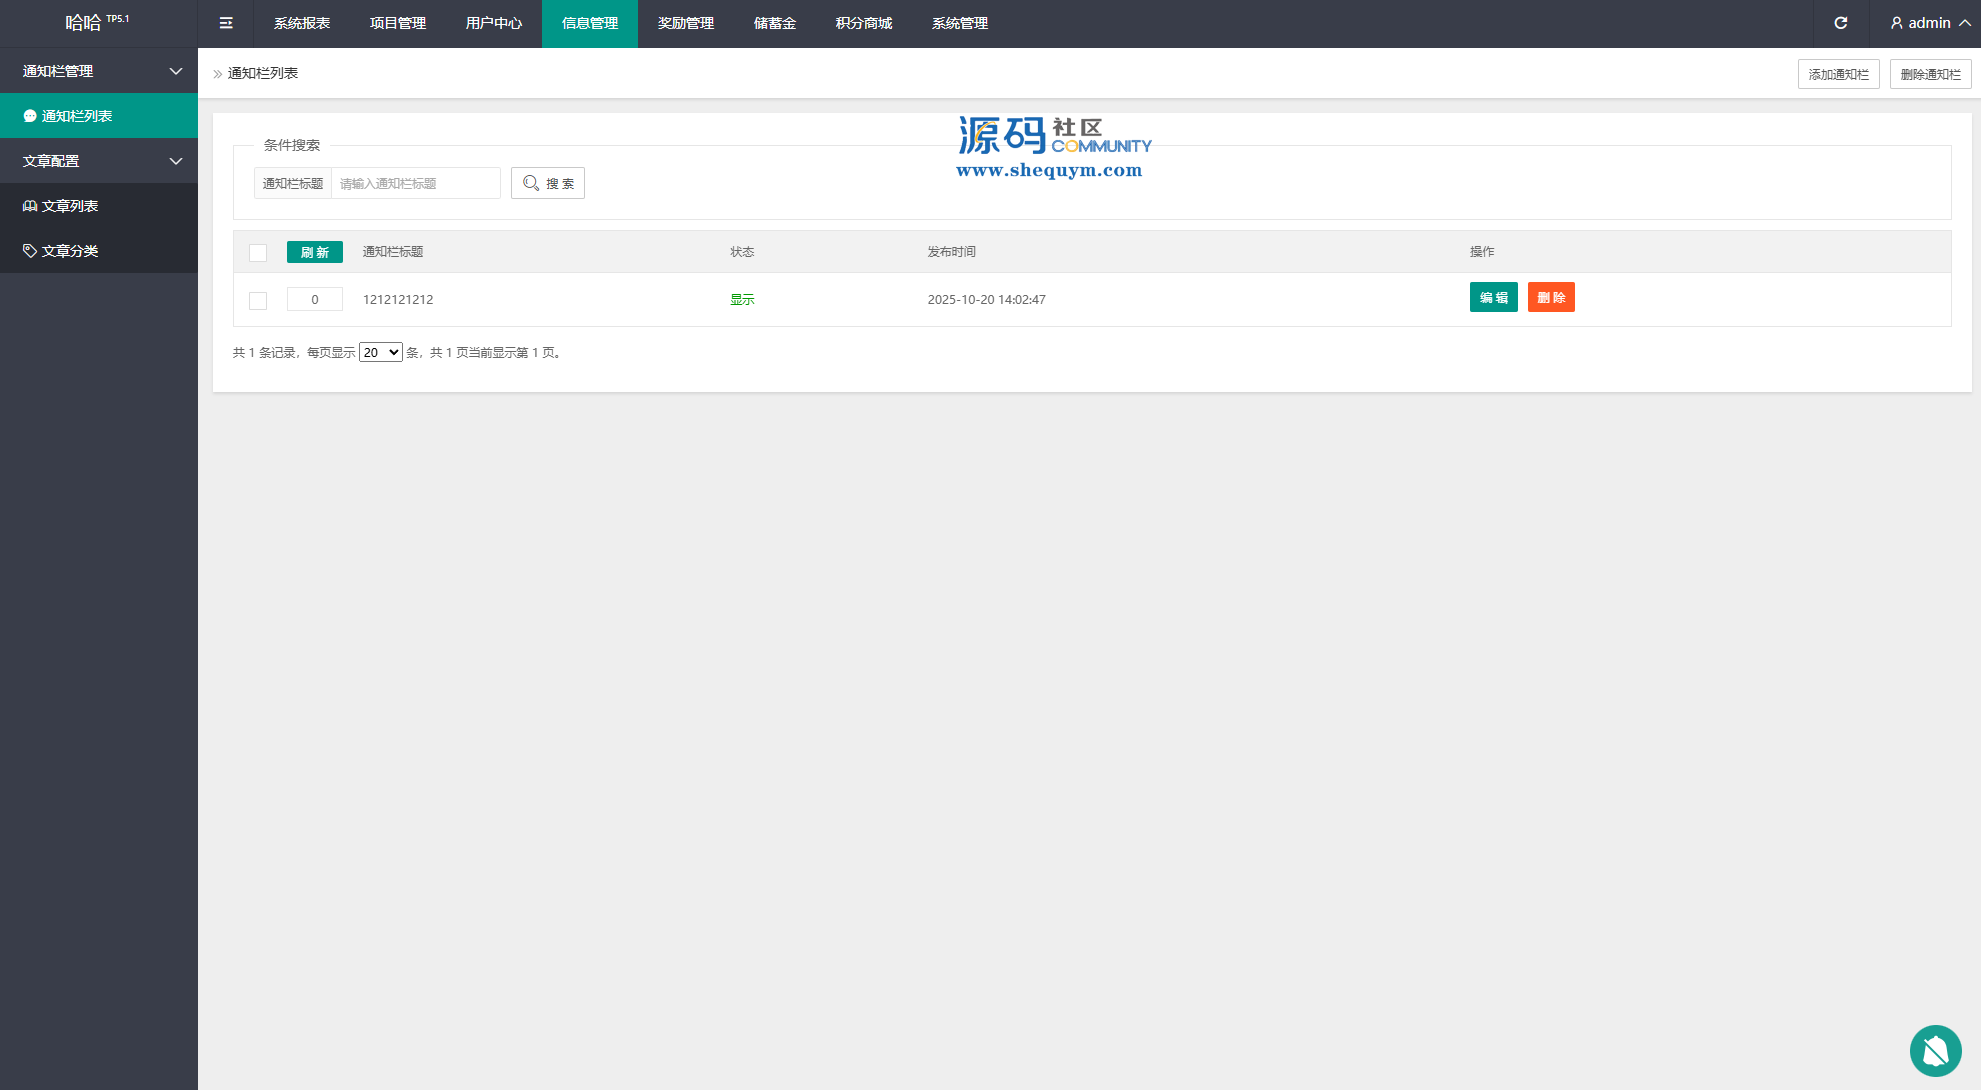The image size is (1981, 1090).
Task: Focus the 通知栏标题 search input
Action: (x=415, y=183)
